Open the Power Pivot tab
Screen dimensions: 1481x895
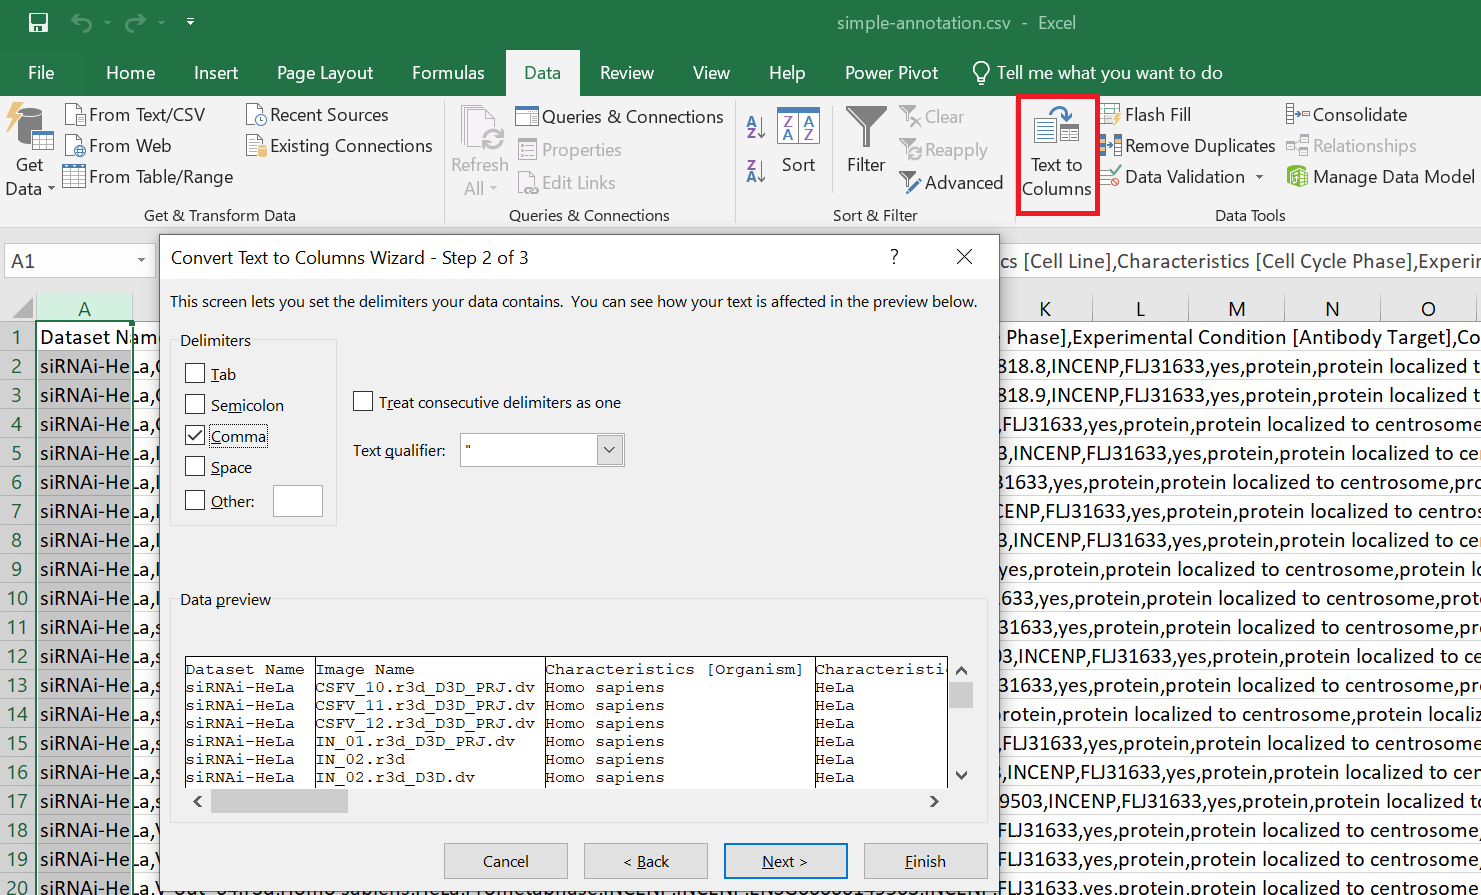[892, 73]
